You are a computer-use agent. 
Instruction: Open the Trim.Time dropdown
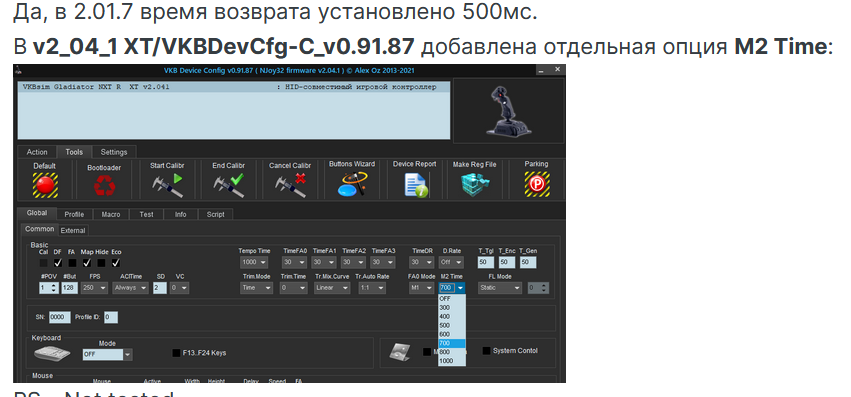point(294,288)
